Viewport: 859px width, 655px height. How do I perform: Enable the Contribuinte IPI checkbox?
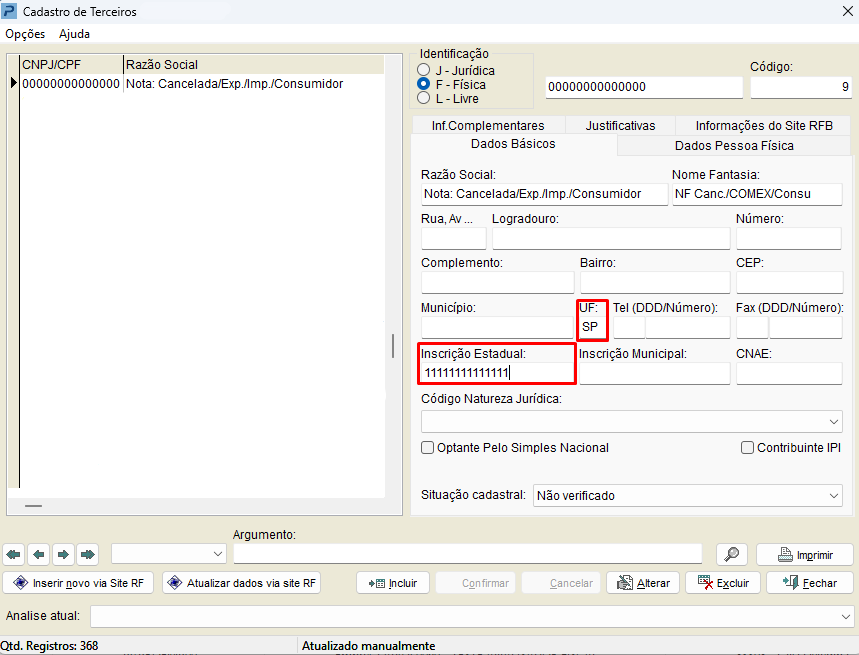pos(747,447)
